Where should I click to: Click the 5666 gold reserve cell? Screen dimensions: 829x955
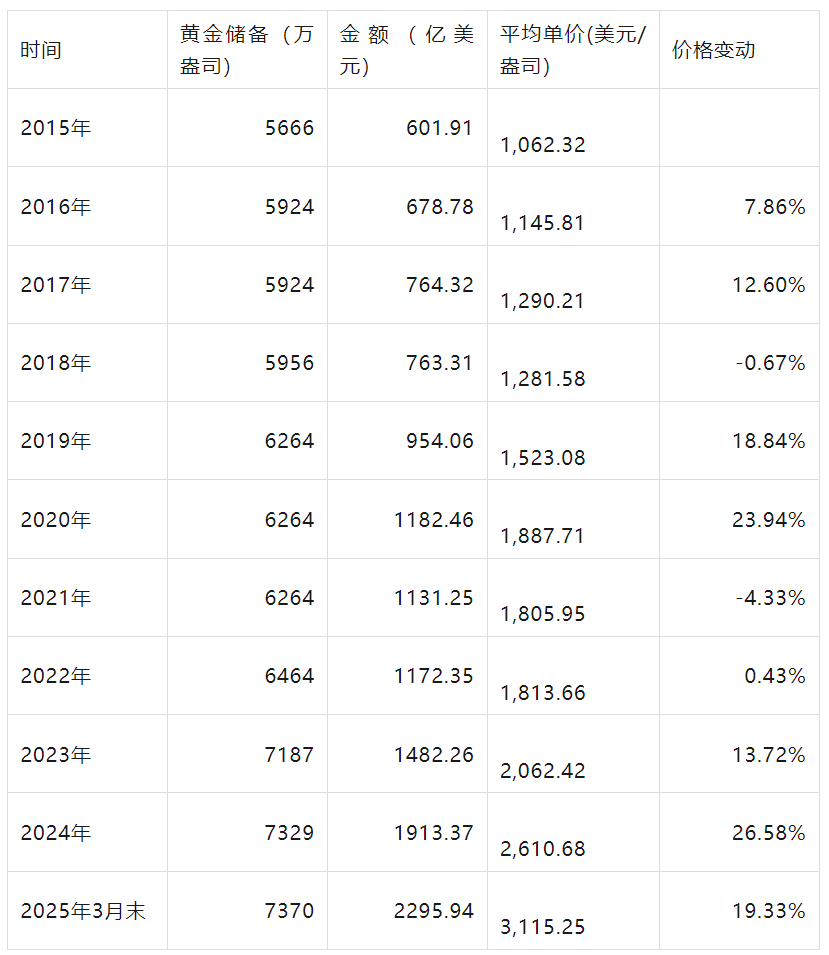247,128
